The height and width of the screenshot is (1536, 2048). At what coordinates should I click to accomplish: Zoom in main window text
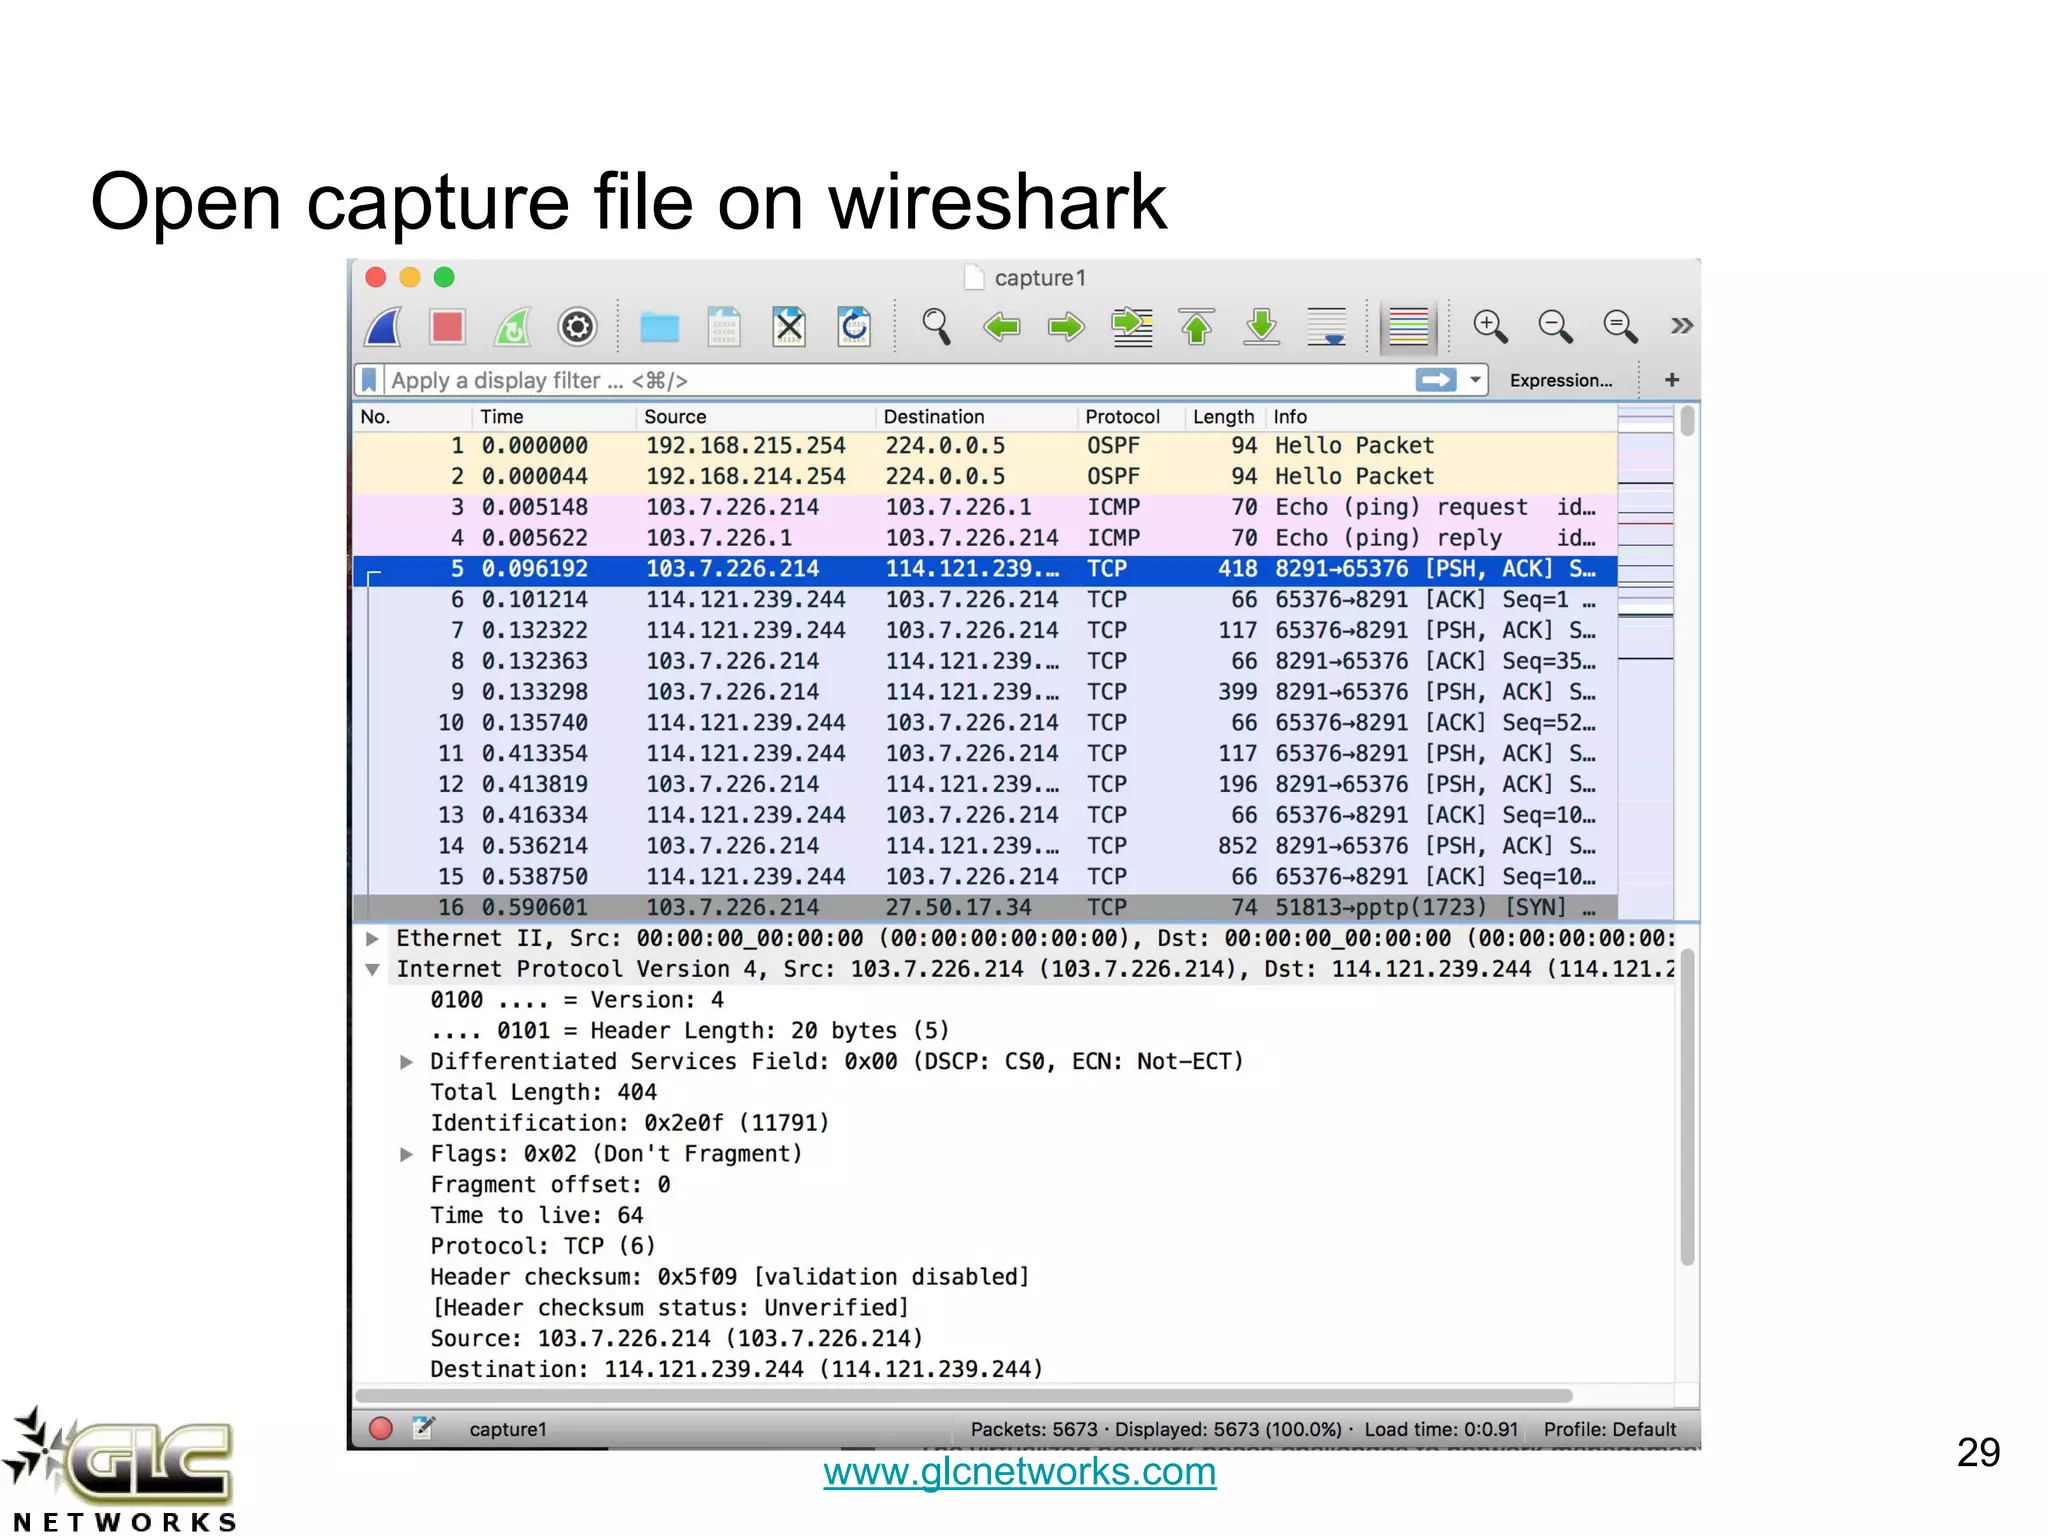coord(1490,327)
